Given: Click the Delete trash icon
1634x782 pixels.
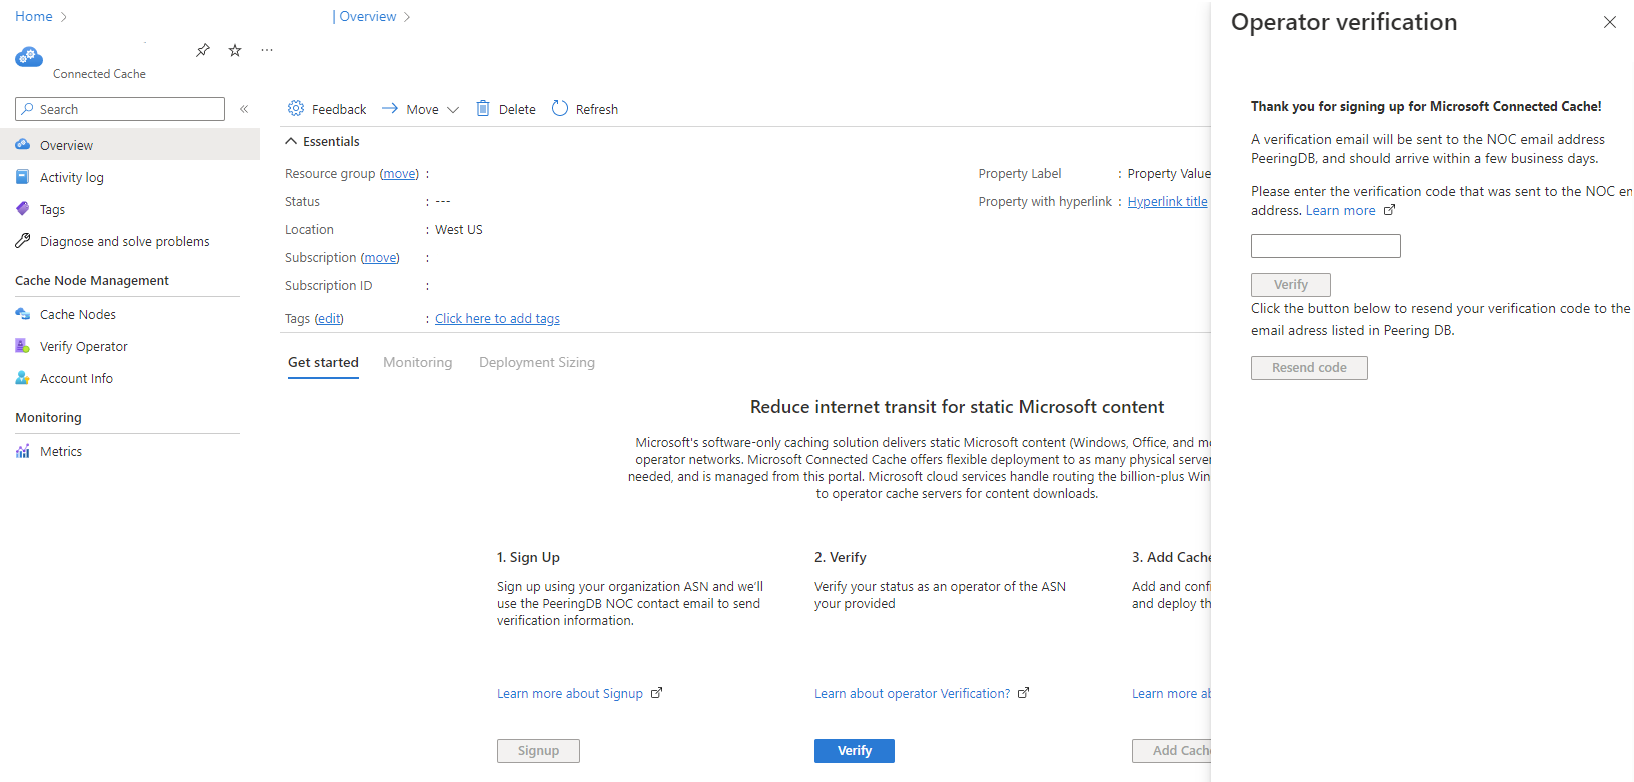Looking at the screenshot, I should point(483,109).
